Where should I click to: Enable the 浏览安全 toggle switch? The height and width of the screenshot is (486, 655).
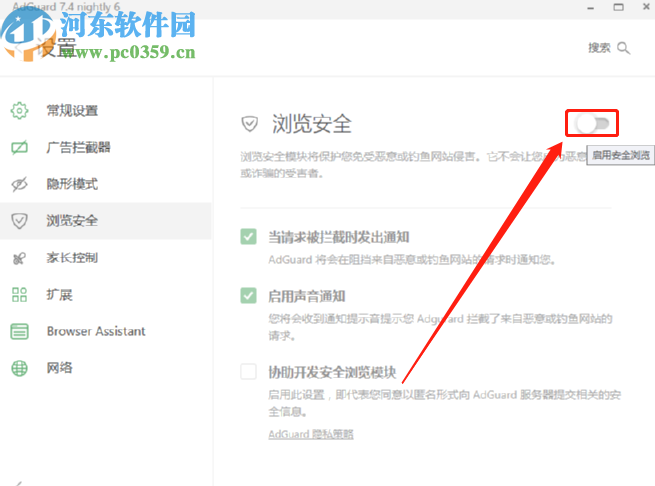tap(592, 123)
